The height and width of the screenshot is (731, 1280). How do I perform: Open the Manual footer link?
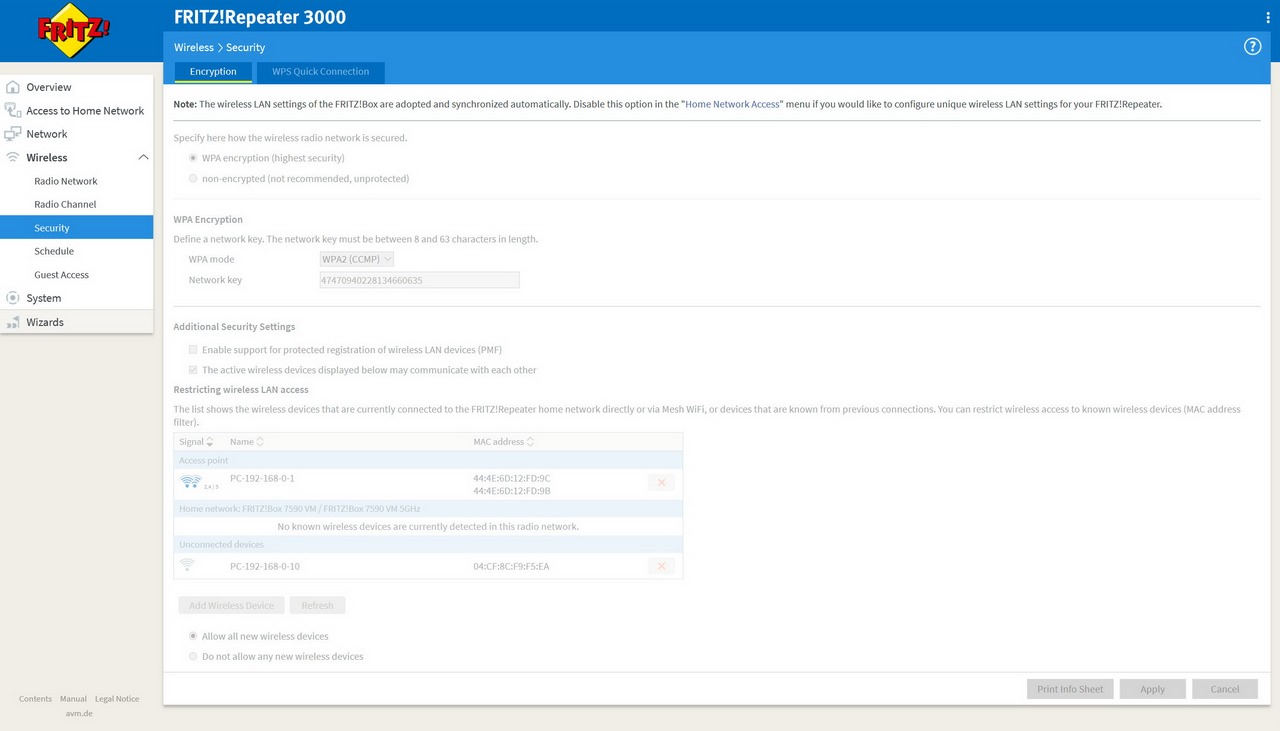click(73, 699)
